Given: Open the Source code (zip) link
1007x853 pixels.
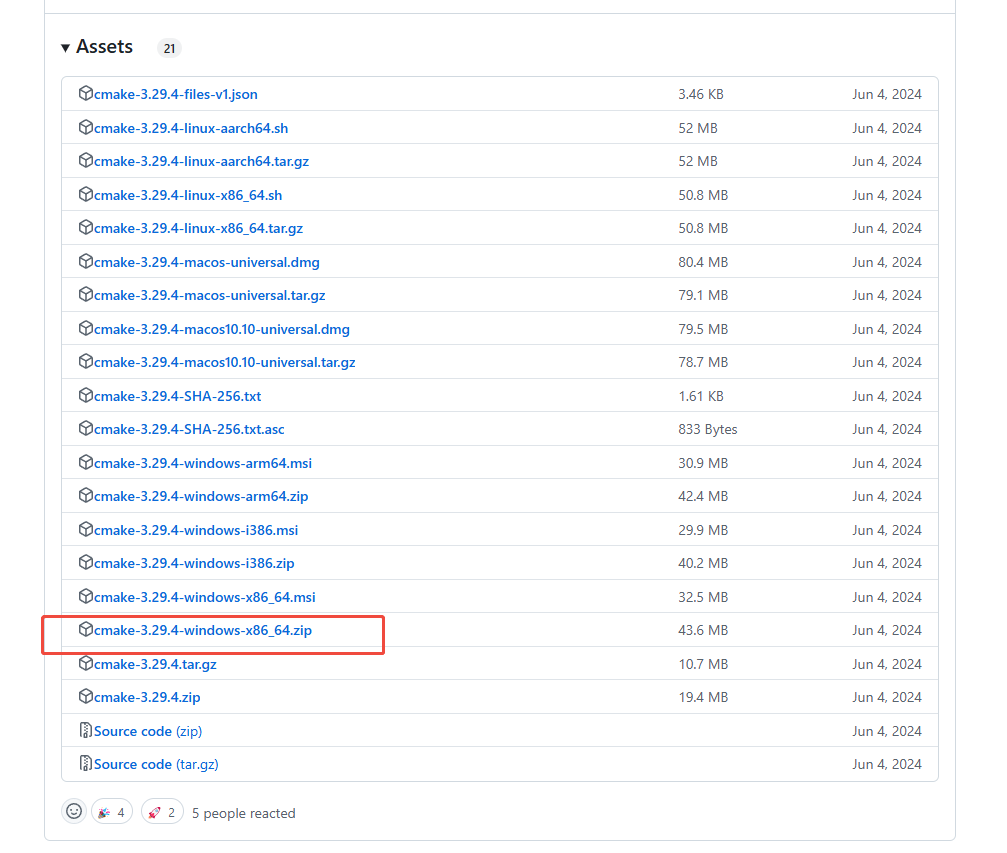Looking at the screenshot, I should pos(147,730).
